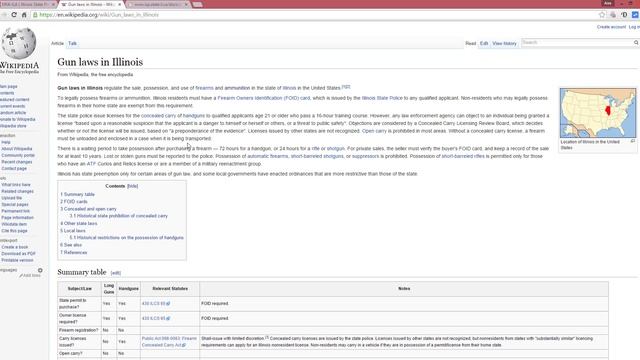Hide the Contents box
The width and height of the screenshot is (640, 360).
pos(133,186)
